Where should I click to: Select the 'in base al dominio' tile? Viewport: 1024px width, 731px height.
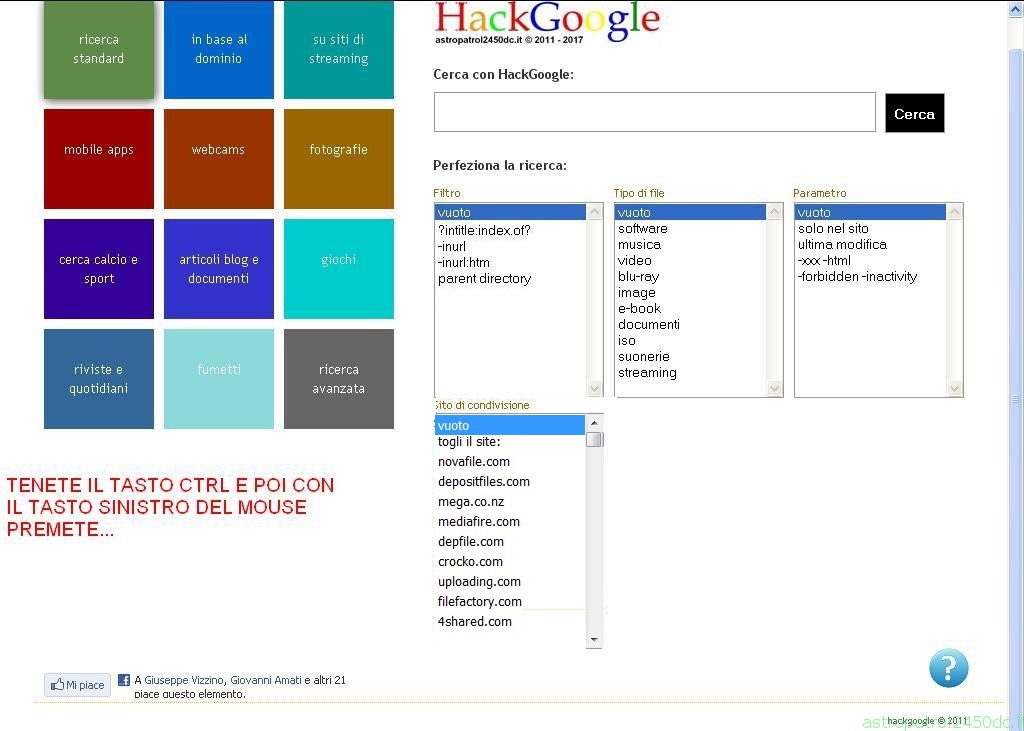(x=219, y=49)
